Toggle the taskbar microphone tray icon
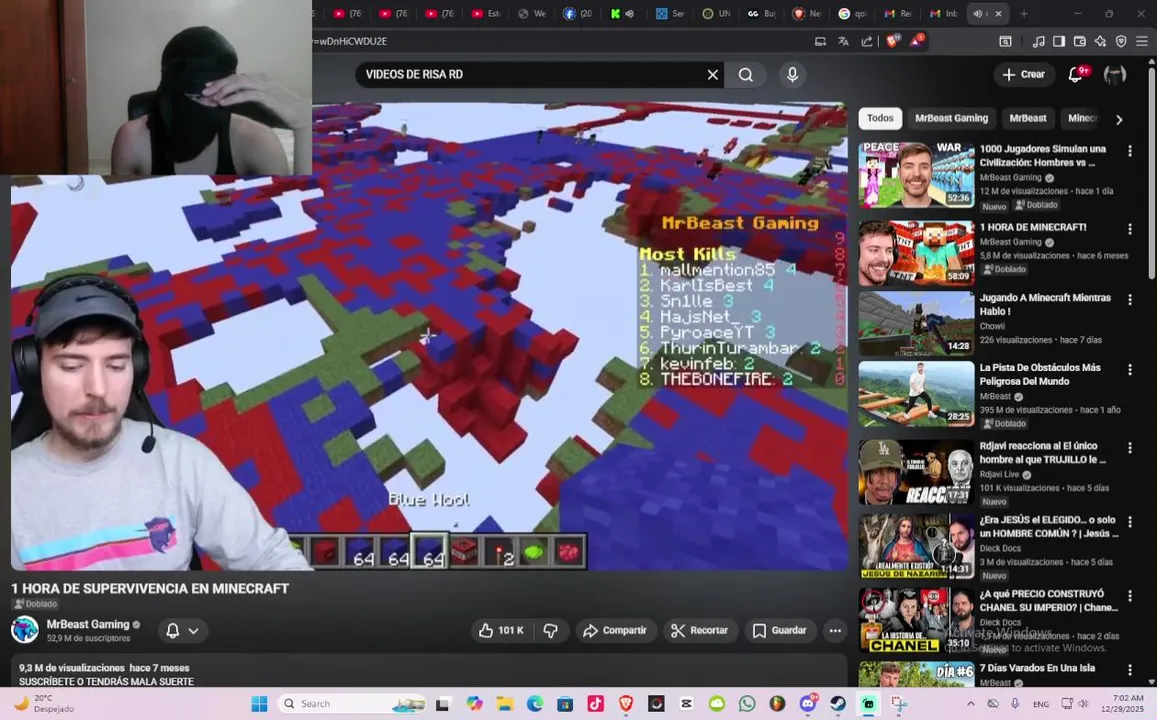 (1015, 703)
